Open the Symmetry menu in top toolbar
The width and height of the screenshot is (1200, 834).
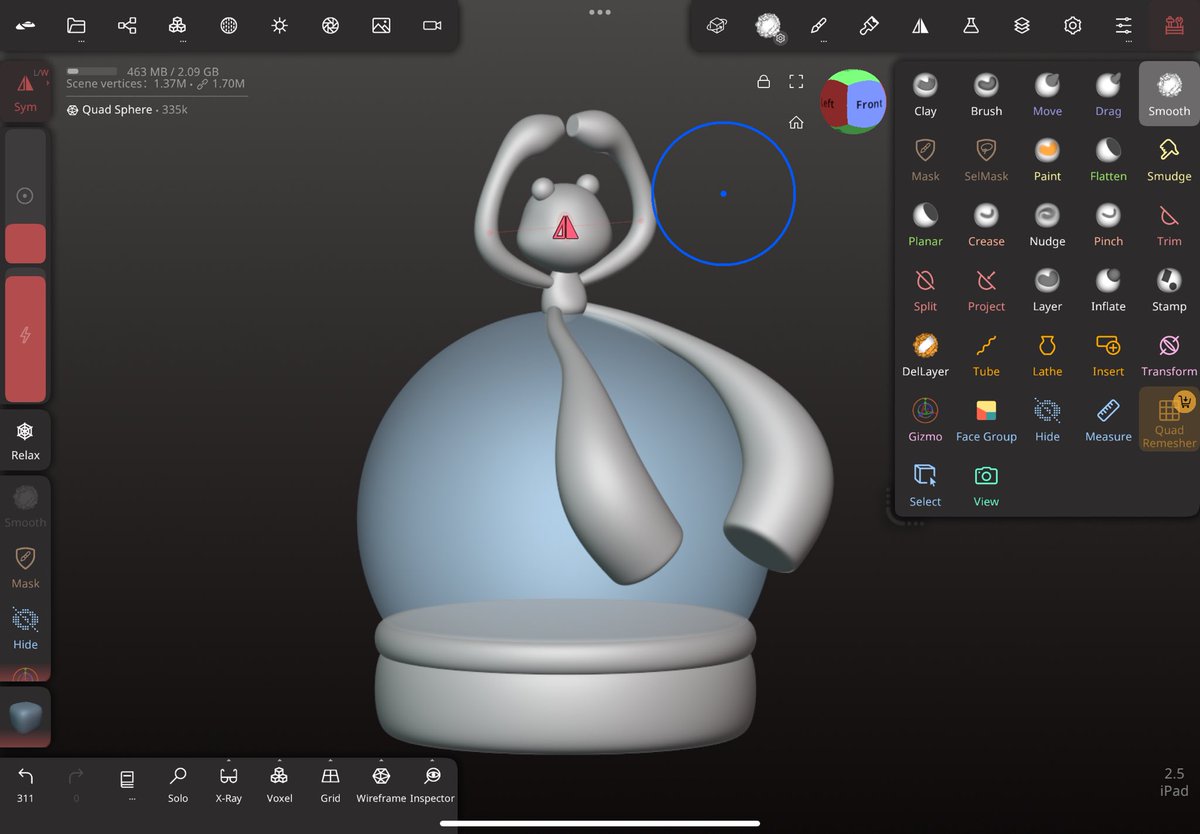coord(920,26)
